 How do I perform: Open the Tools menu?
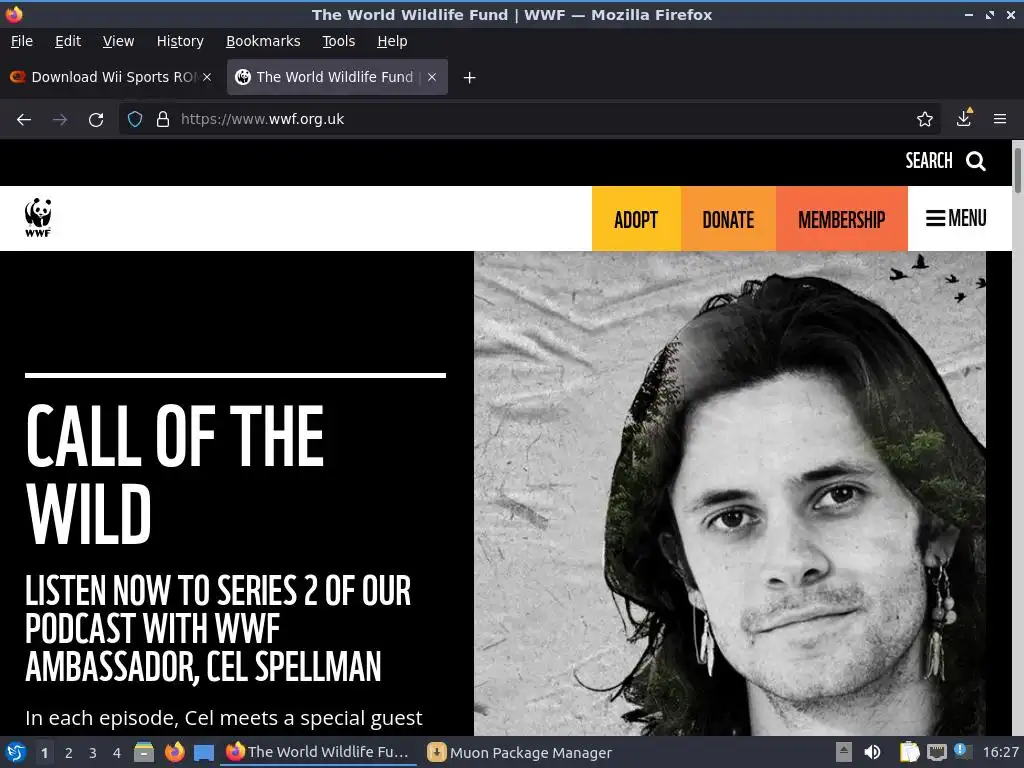click(338, 41)
